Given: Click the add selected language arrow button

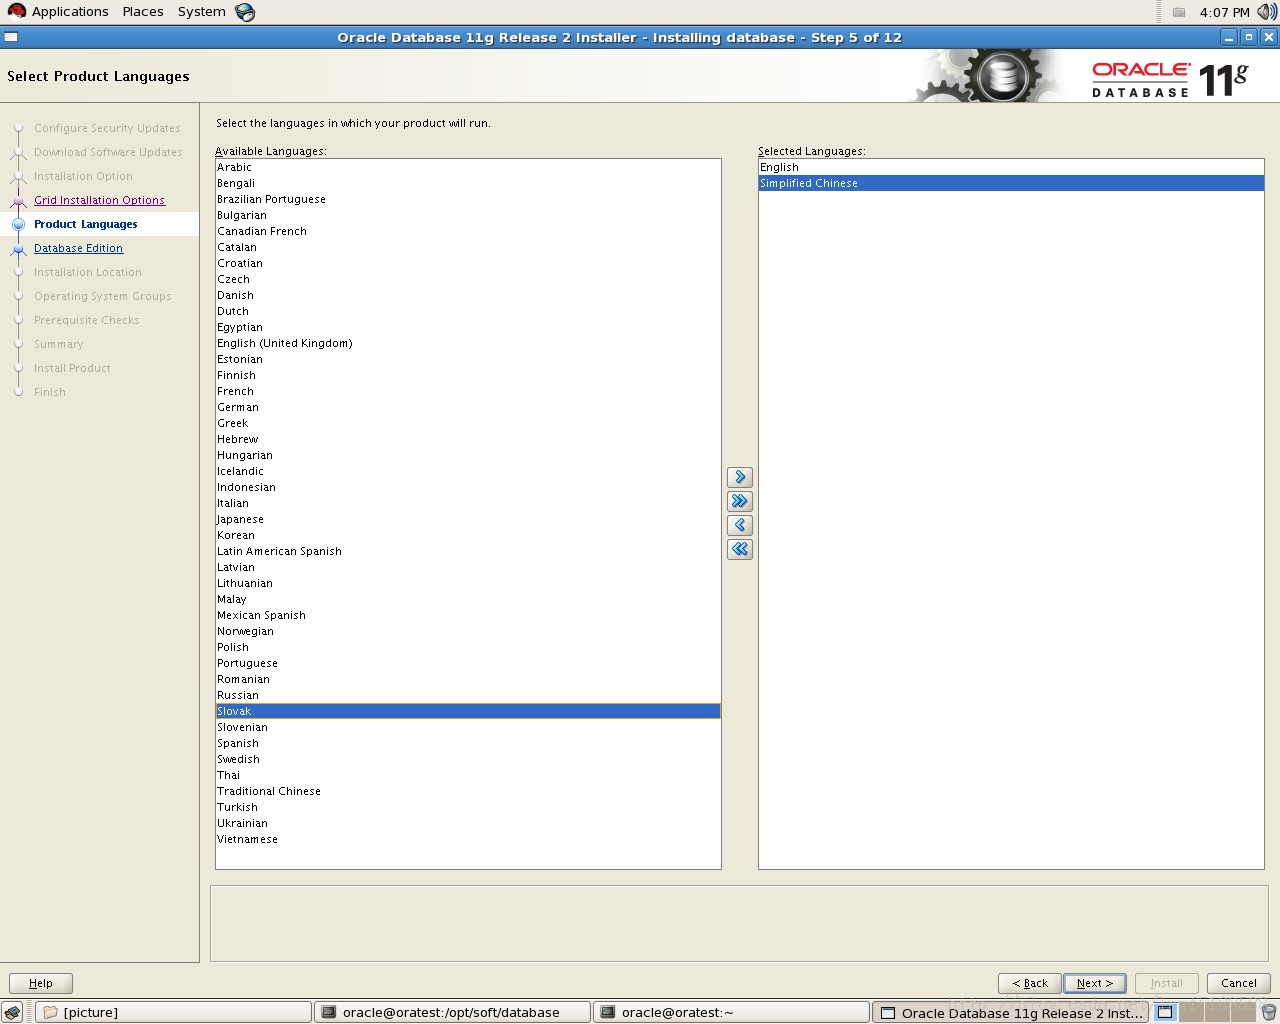Looking at the screenshot, I should 740,477.
